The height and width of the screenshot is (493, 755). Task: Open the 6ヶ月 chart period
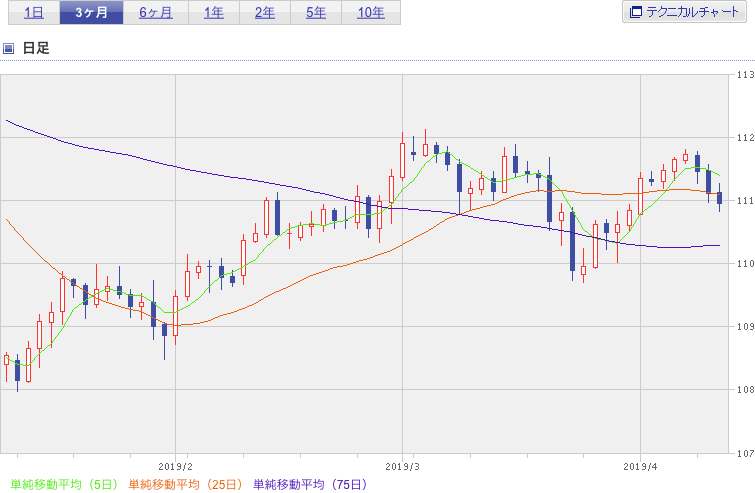pyautogui.click(x=156, y=13)
